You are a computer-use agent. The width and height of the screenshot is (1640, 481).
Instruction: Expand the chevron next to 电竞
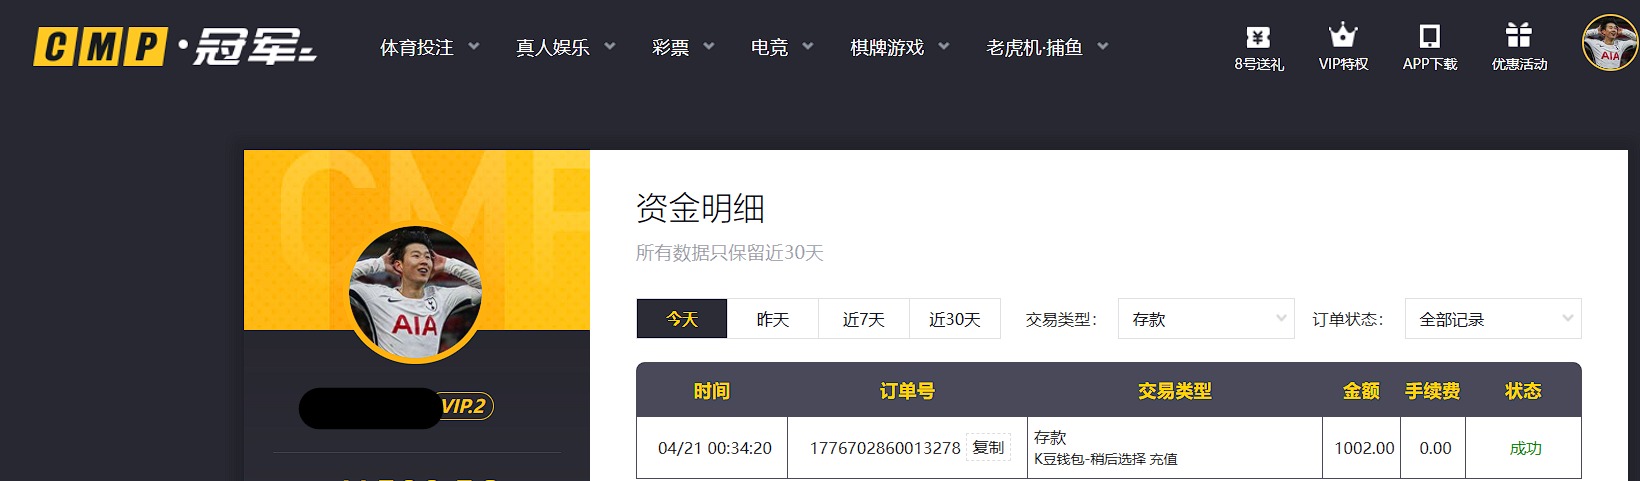click(x=808, y=46)
